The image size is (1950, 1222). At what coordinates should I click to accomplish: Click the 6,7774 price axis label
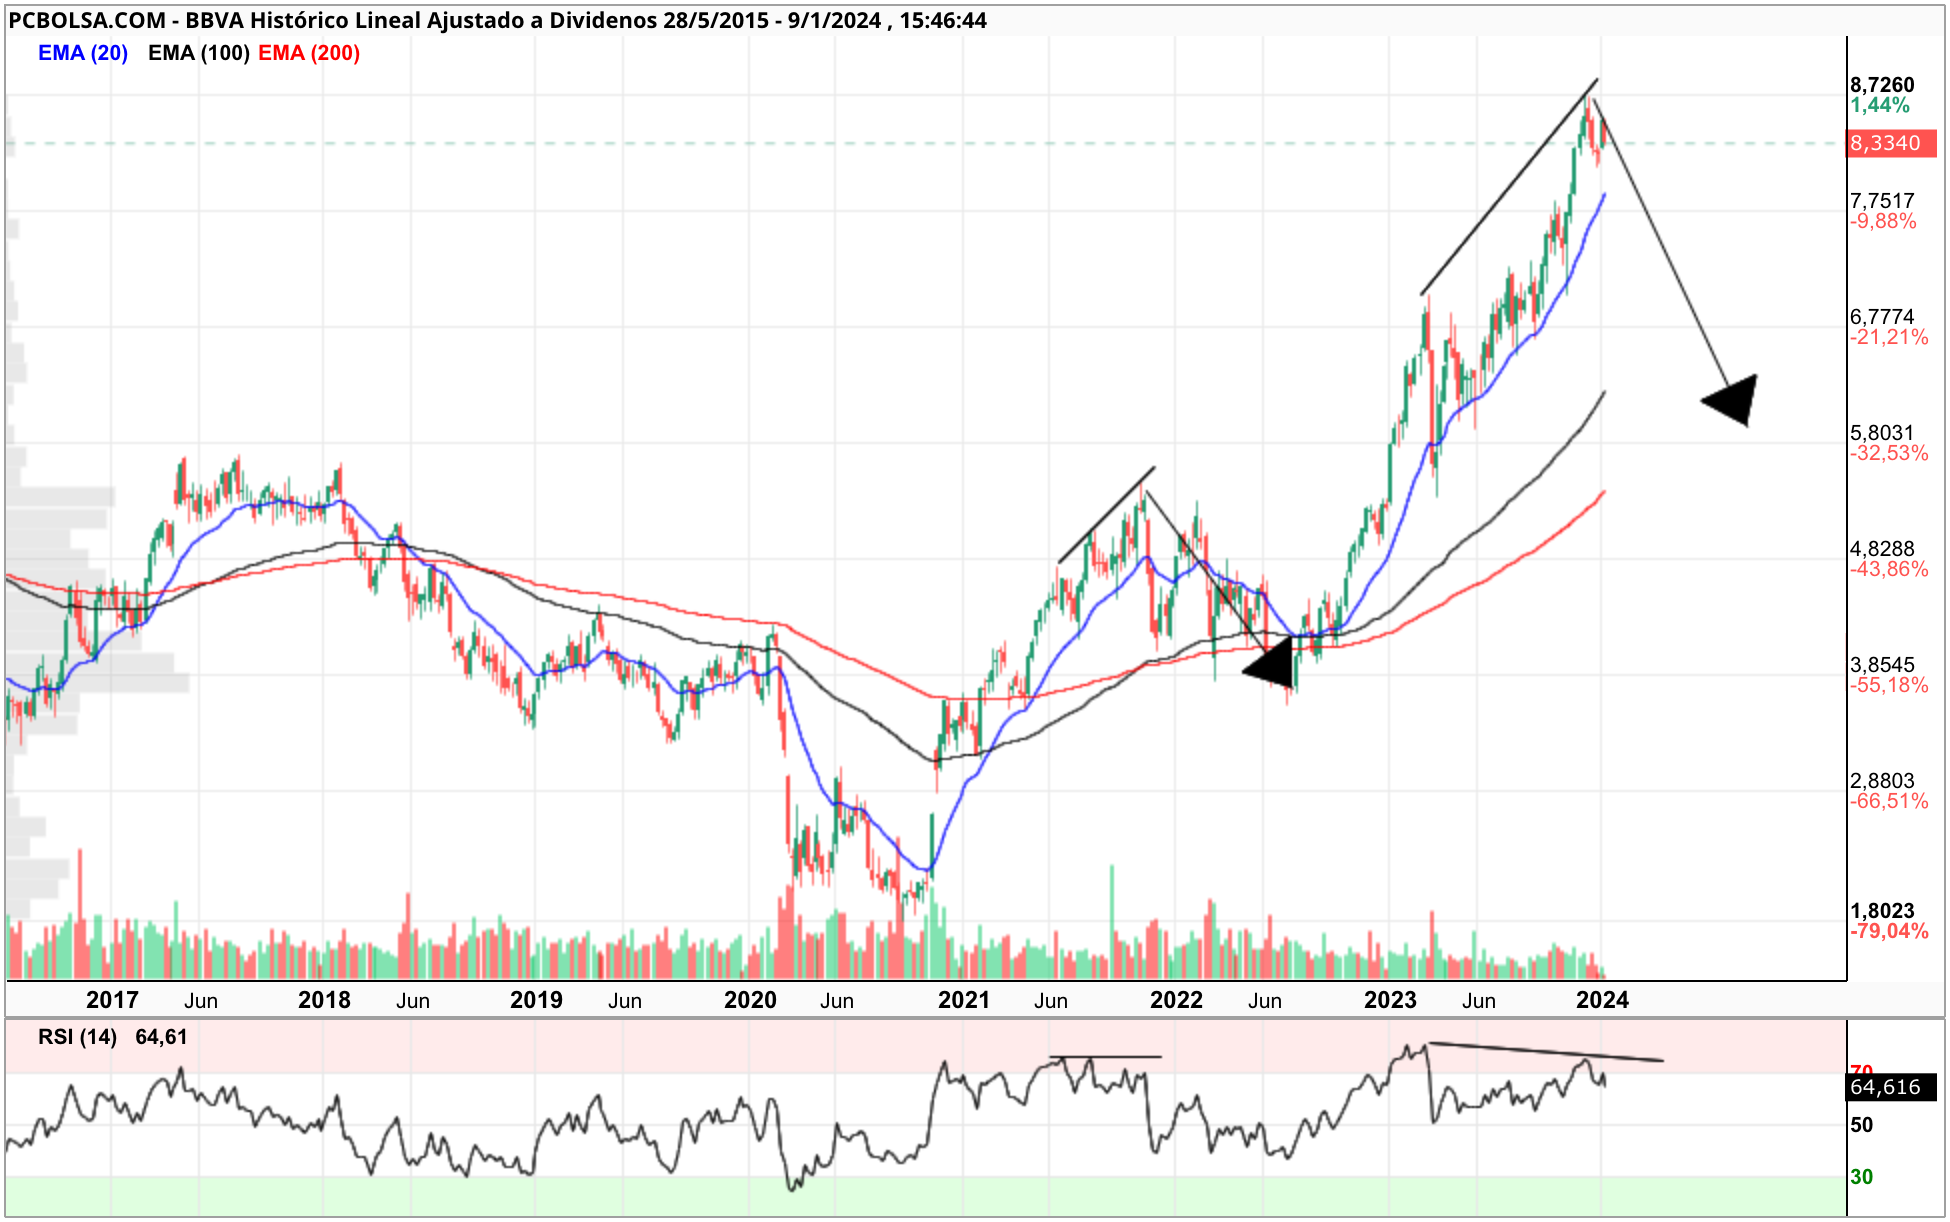pos(1882,317)
